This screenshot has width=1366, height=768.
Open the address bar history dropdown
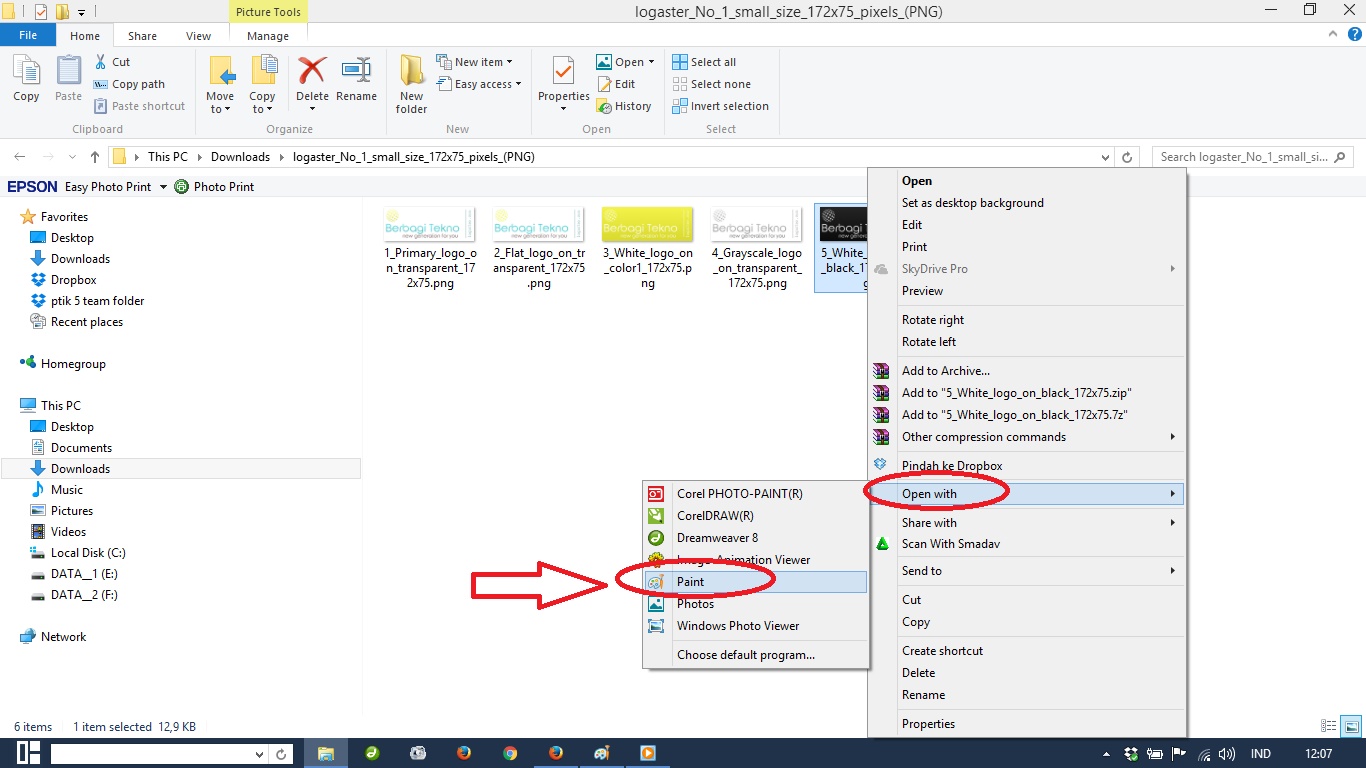pos(1105,157)
